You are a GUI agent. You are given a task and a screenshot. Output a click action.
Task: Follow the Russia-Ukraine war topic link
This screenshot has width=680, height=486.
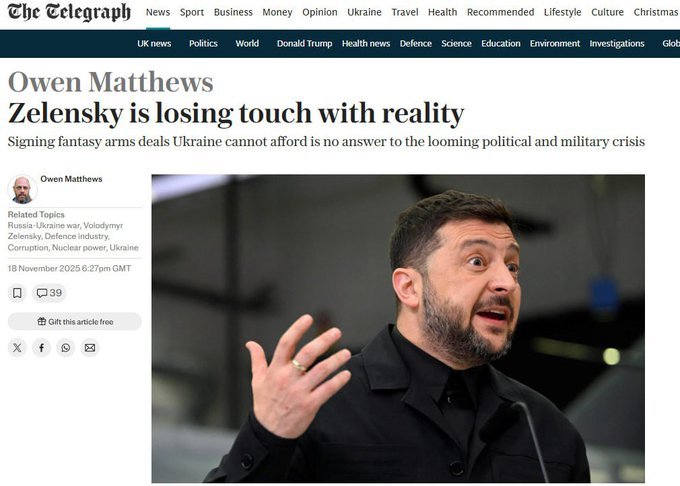[43, 225]
